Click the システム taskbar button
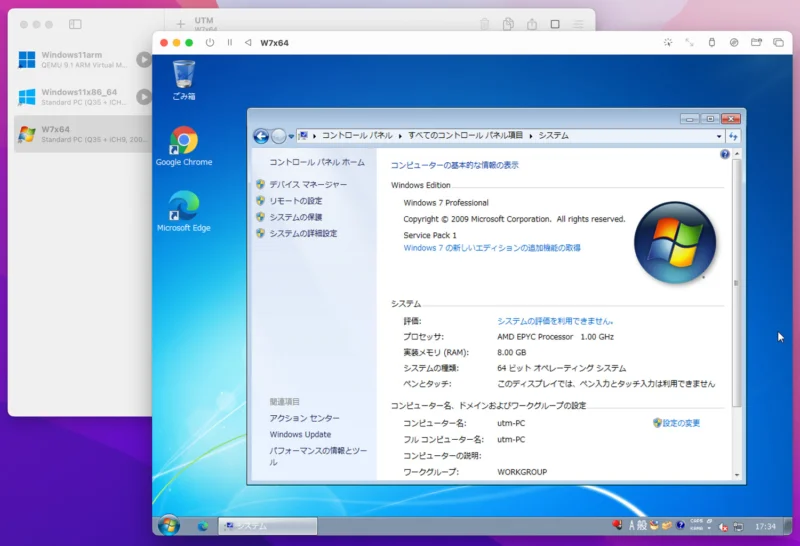Viewport: 800px width, 546px height. pos(268,526)
